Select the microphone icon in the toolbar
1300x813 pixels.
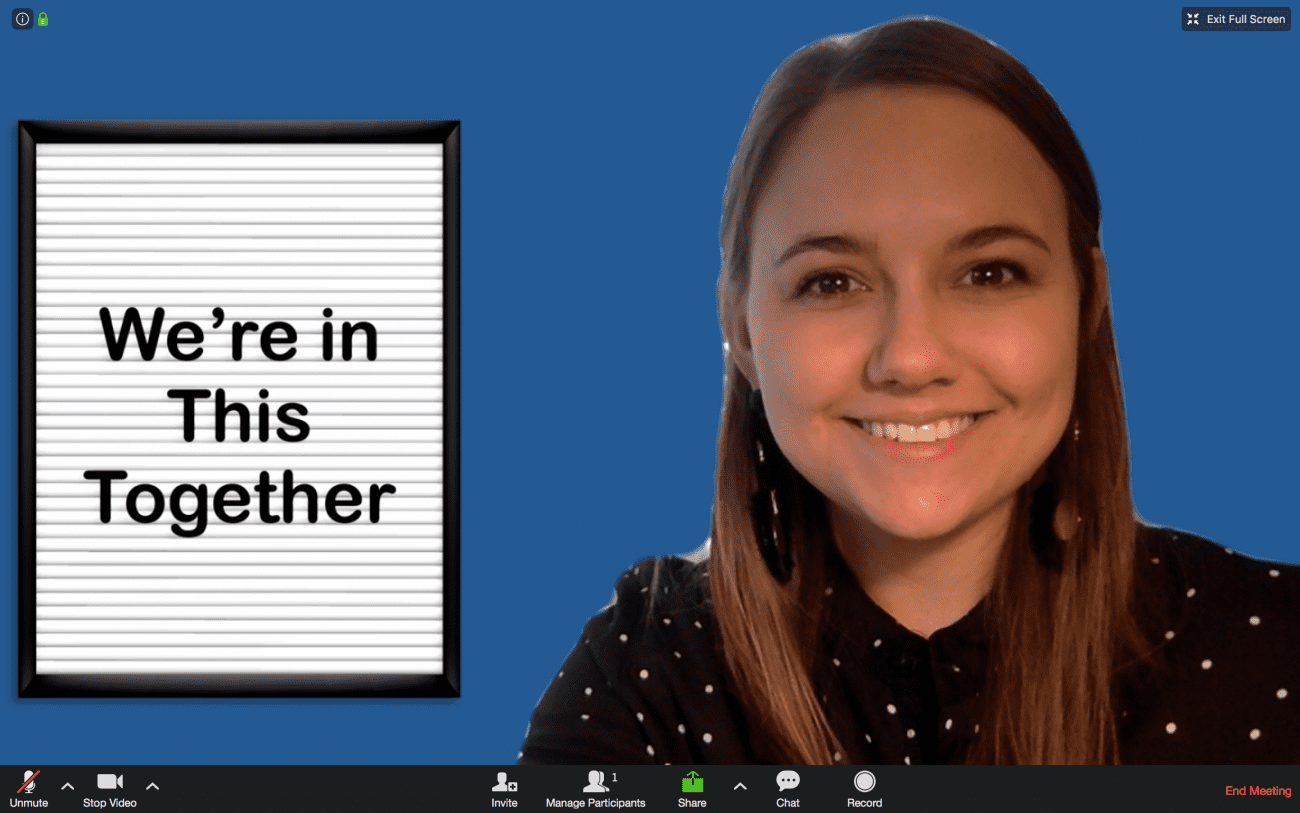click(x=28, y=780)
